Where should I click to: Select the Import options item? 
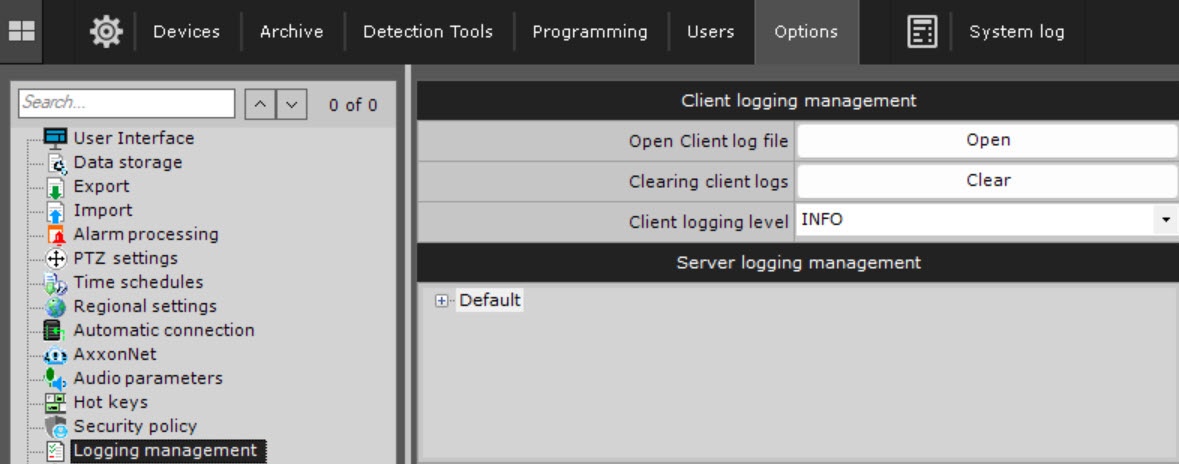click(x=102, y=211)
